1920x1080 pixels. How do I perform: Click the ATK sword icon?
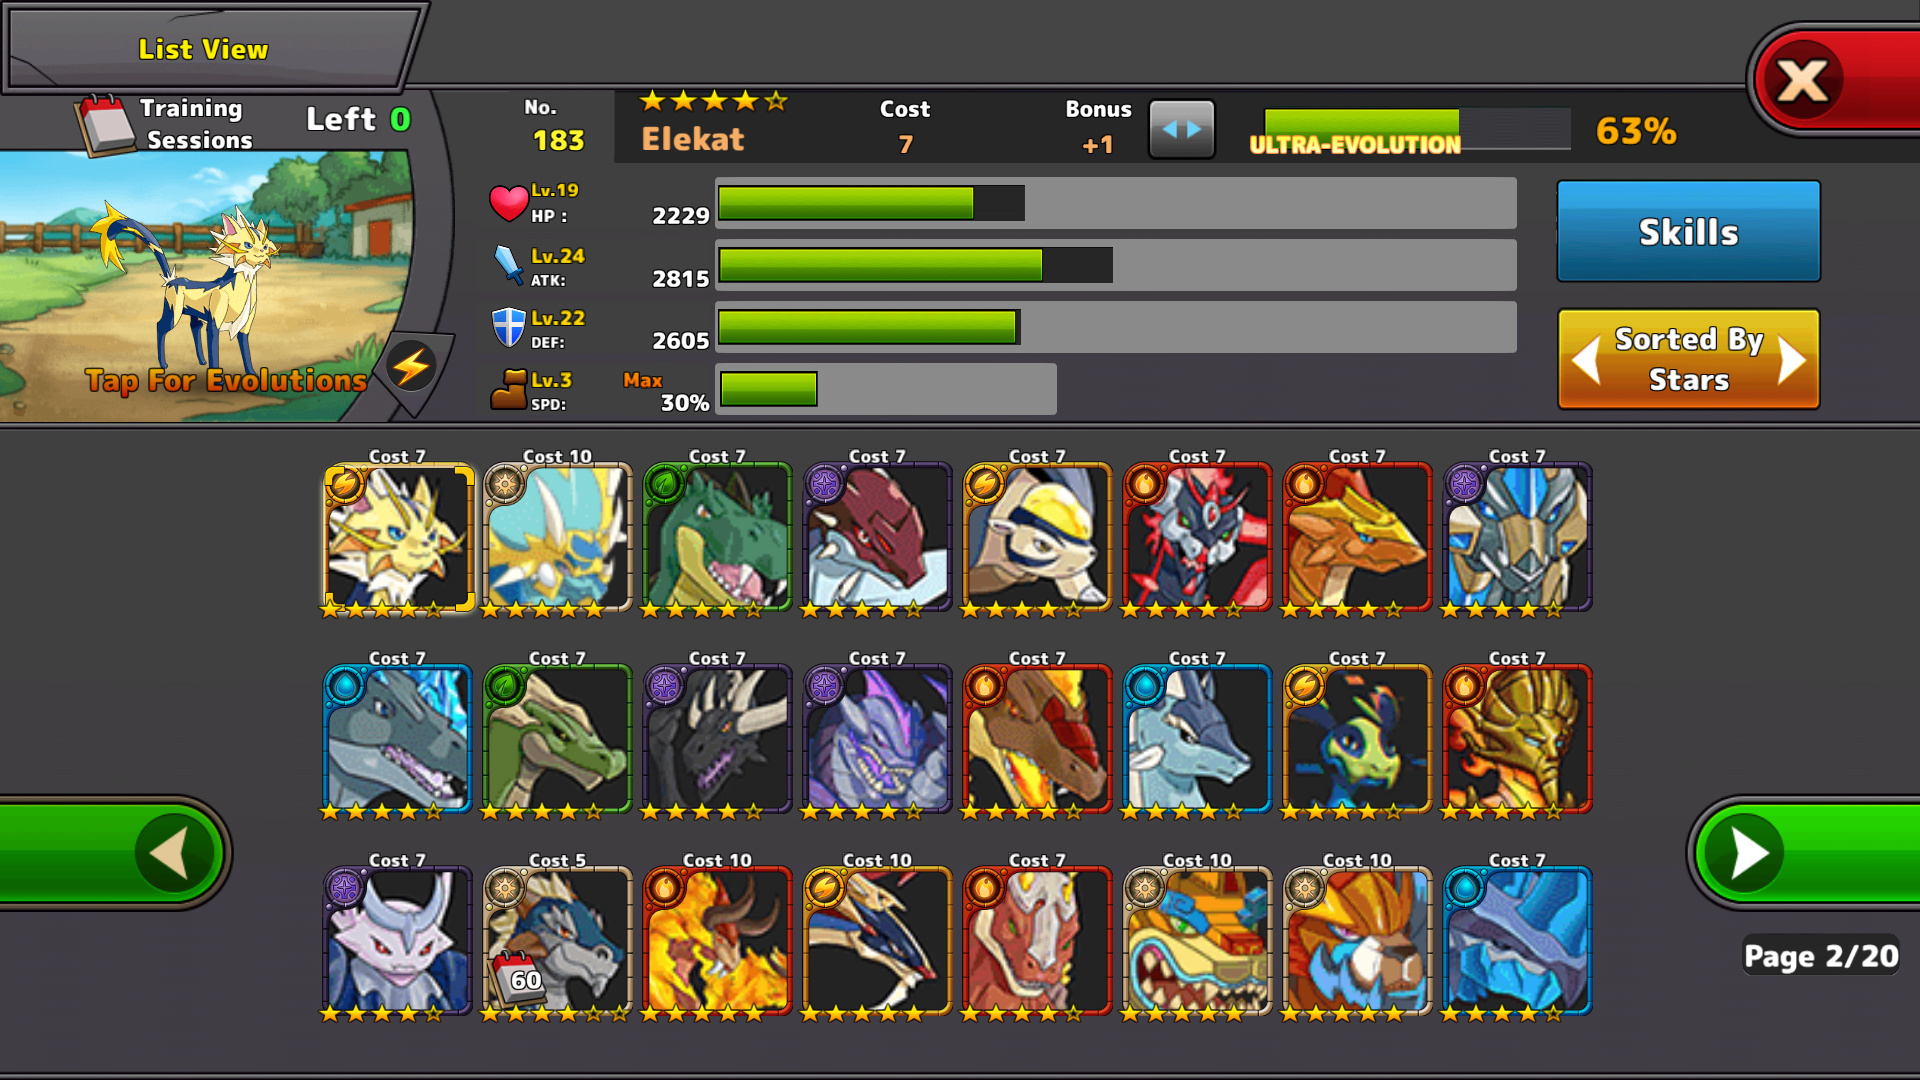click(509, 265)
